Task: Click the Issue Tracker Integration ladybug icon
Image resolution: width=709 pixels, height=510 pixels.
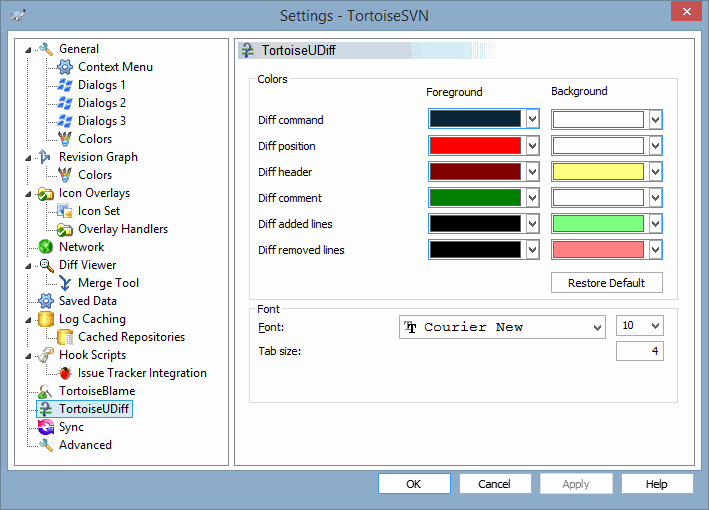Action: click(65, 373)
